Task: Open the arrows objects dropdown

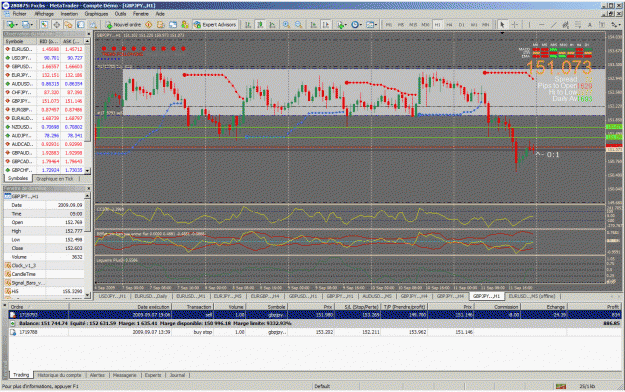Action: 616,25
